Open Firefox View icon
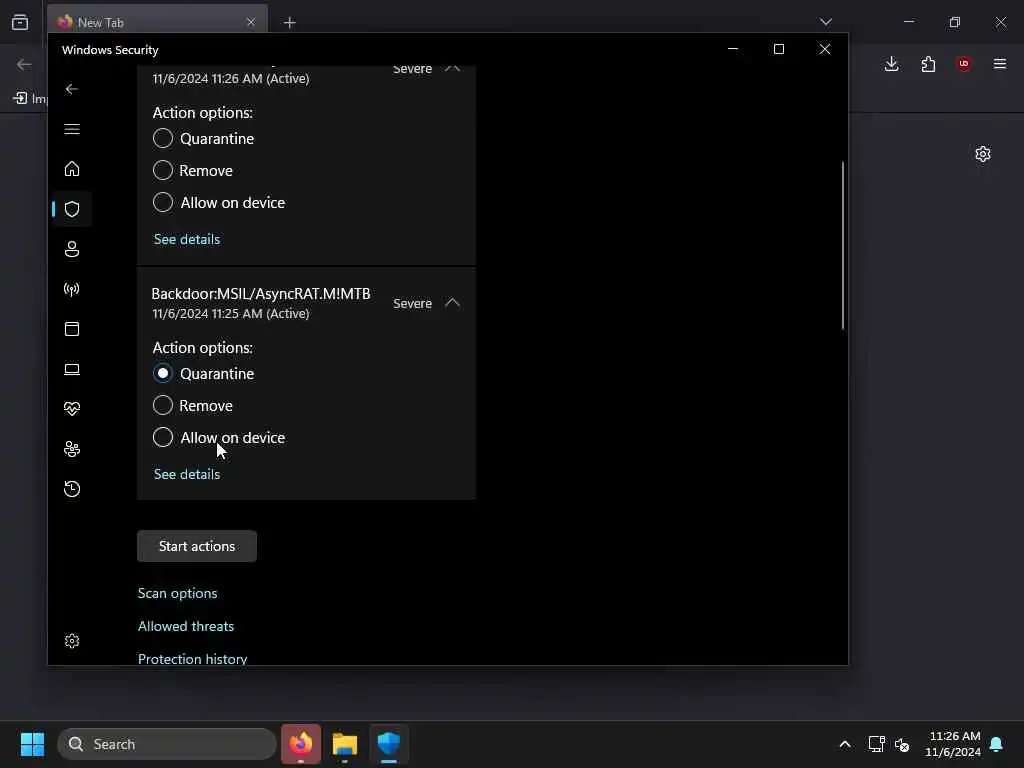The height and width of the screenshot is (768, 1024). 20,22
